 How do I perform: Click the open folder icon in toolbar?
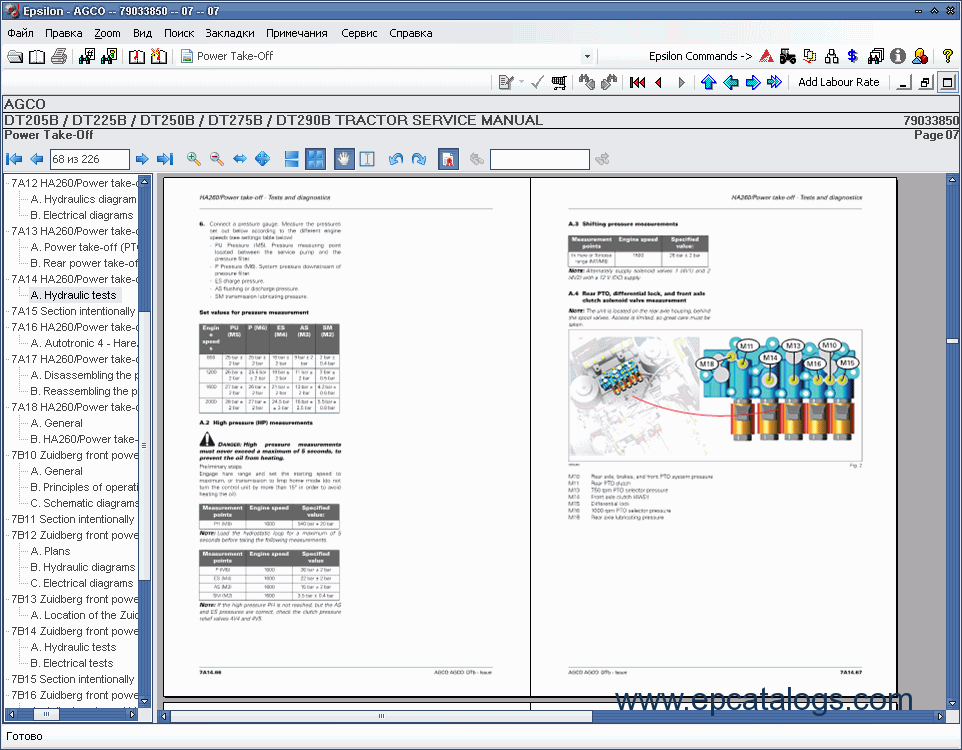15,56
